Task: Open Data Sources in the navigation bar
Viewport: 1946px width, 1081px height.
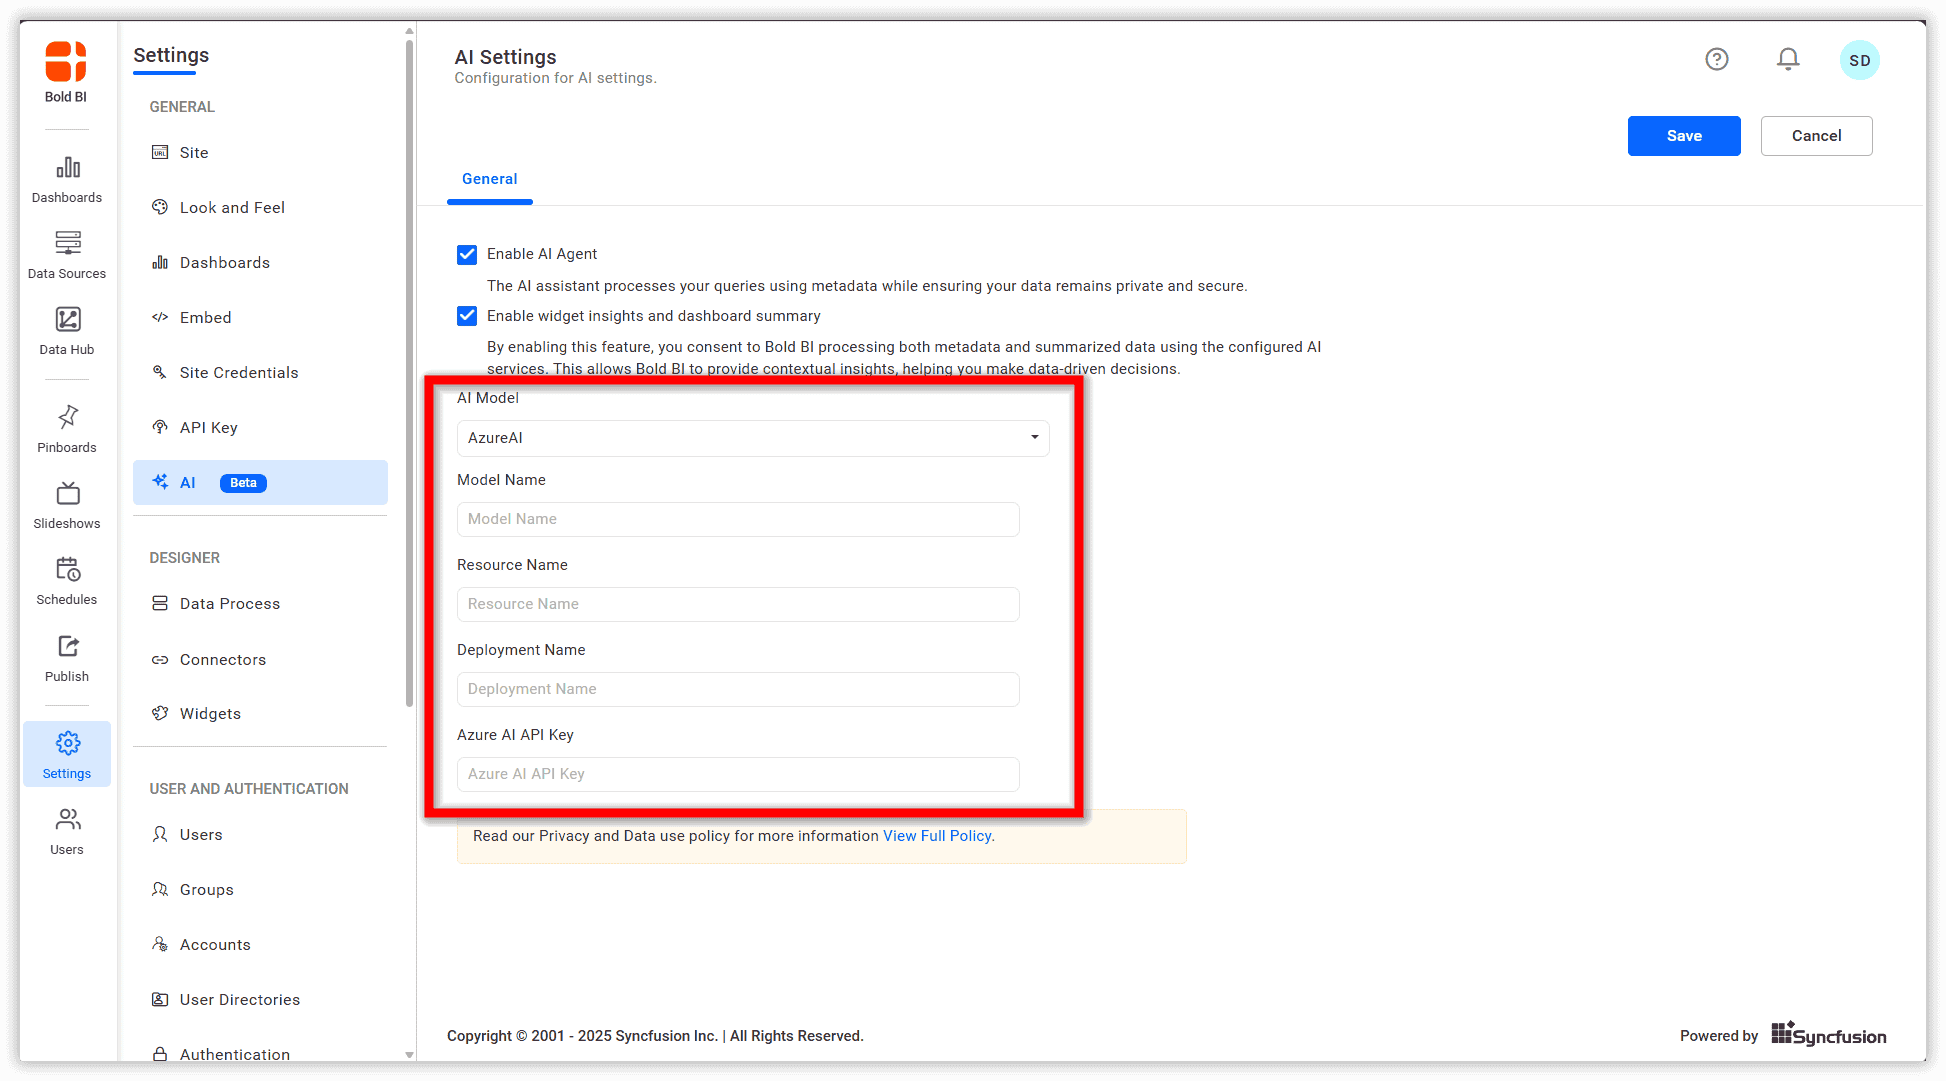Action: (67, 256)
